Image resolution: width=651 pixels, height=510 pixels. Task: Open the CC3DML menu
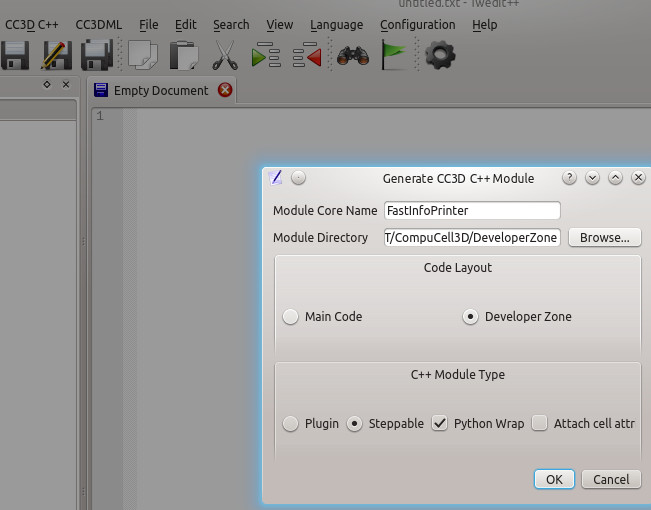click(x=100, y=25)
